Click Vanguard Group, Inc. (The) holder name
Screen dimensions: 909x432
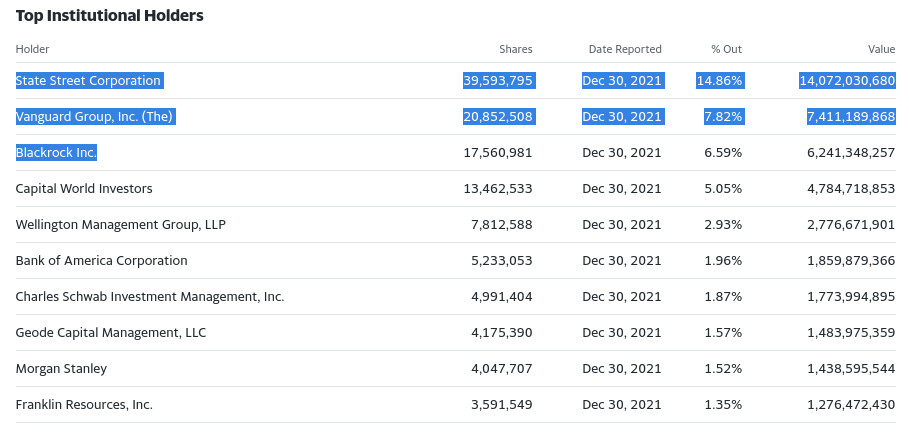[x=95, y=117]
